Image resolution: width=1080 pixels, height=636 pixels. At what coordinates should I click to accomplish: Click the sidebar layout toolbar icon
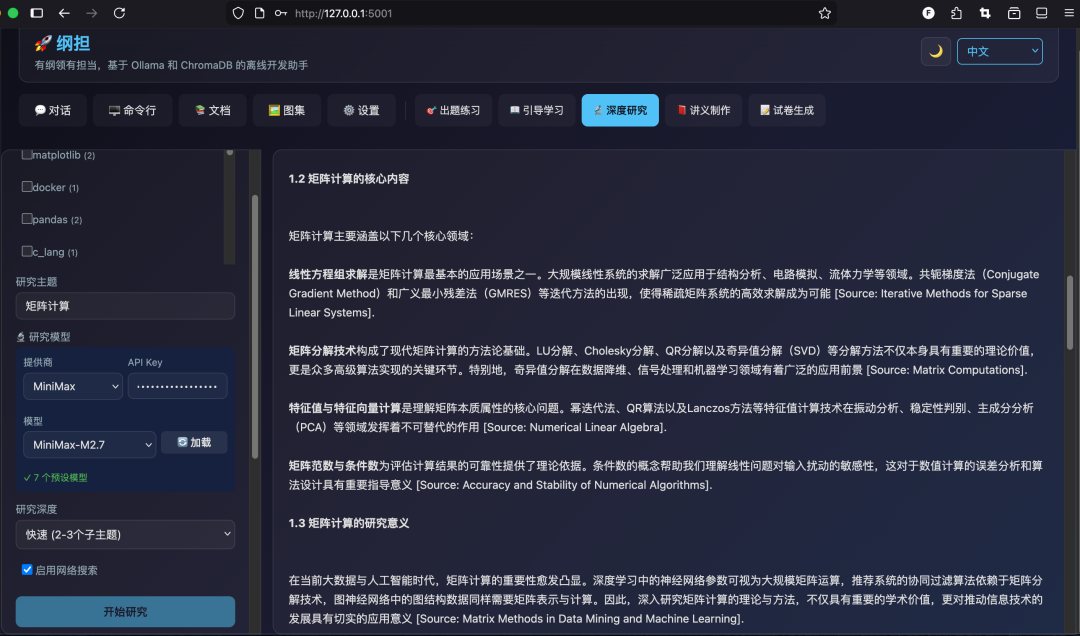1041,13
